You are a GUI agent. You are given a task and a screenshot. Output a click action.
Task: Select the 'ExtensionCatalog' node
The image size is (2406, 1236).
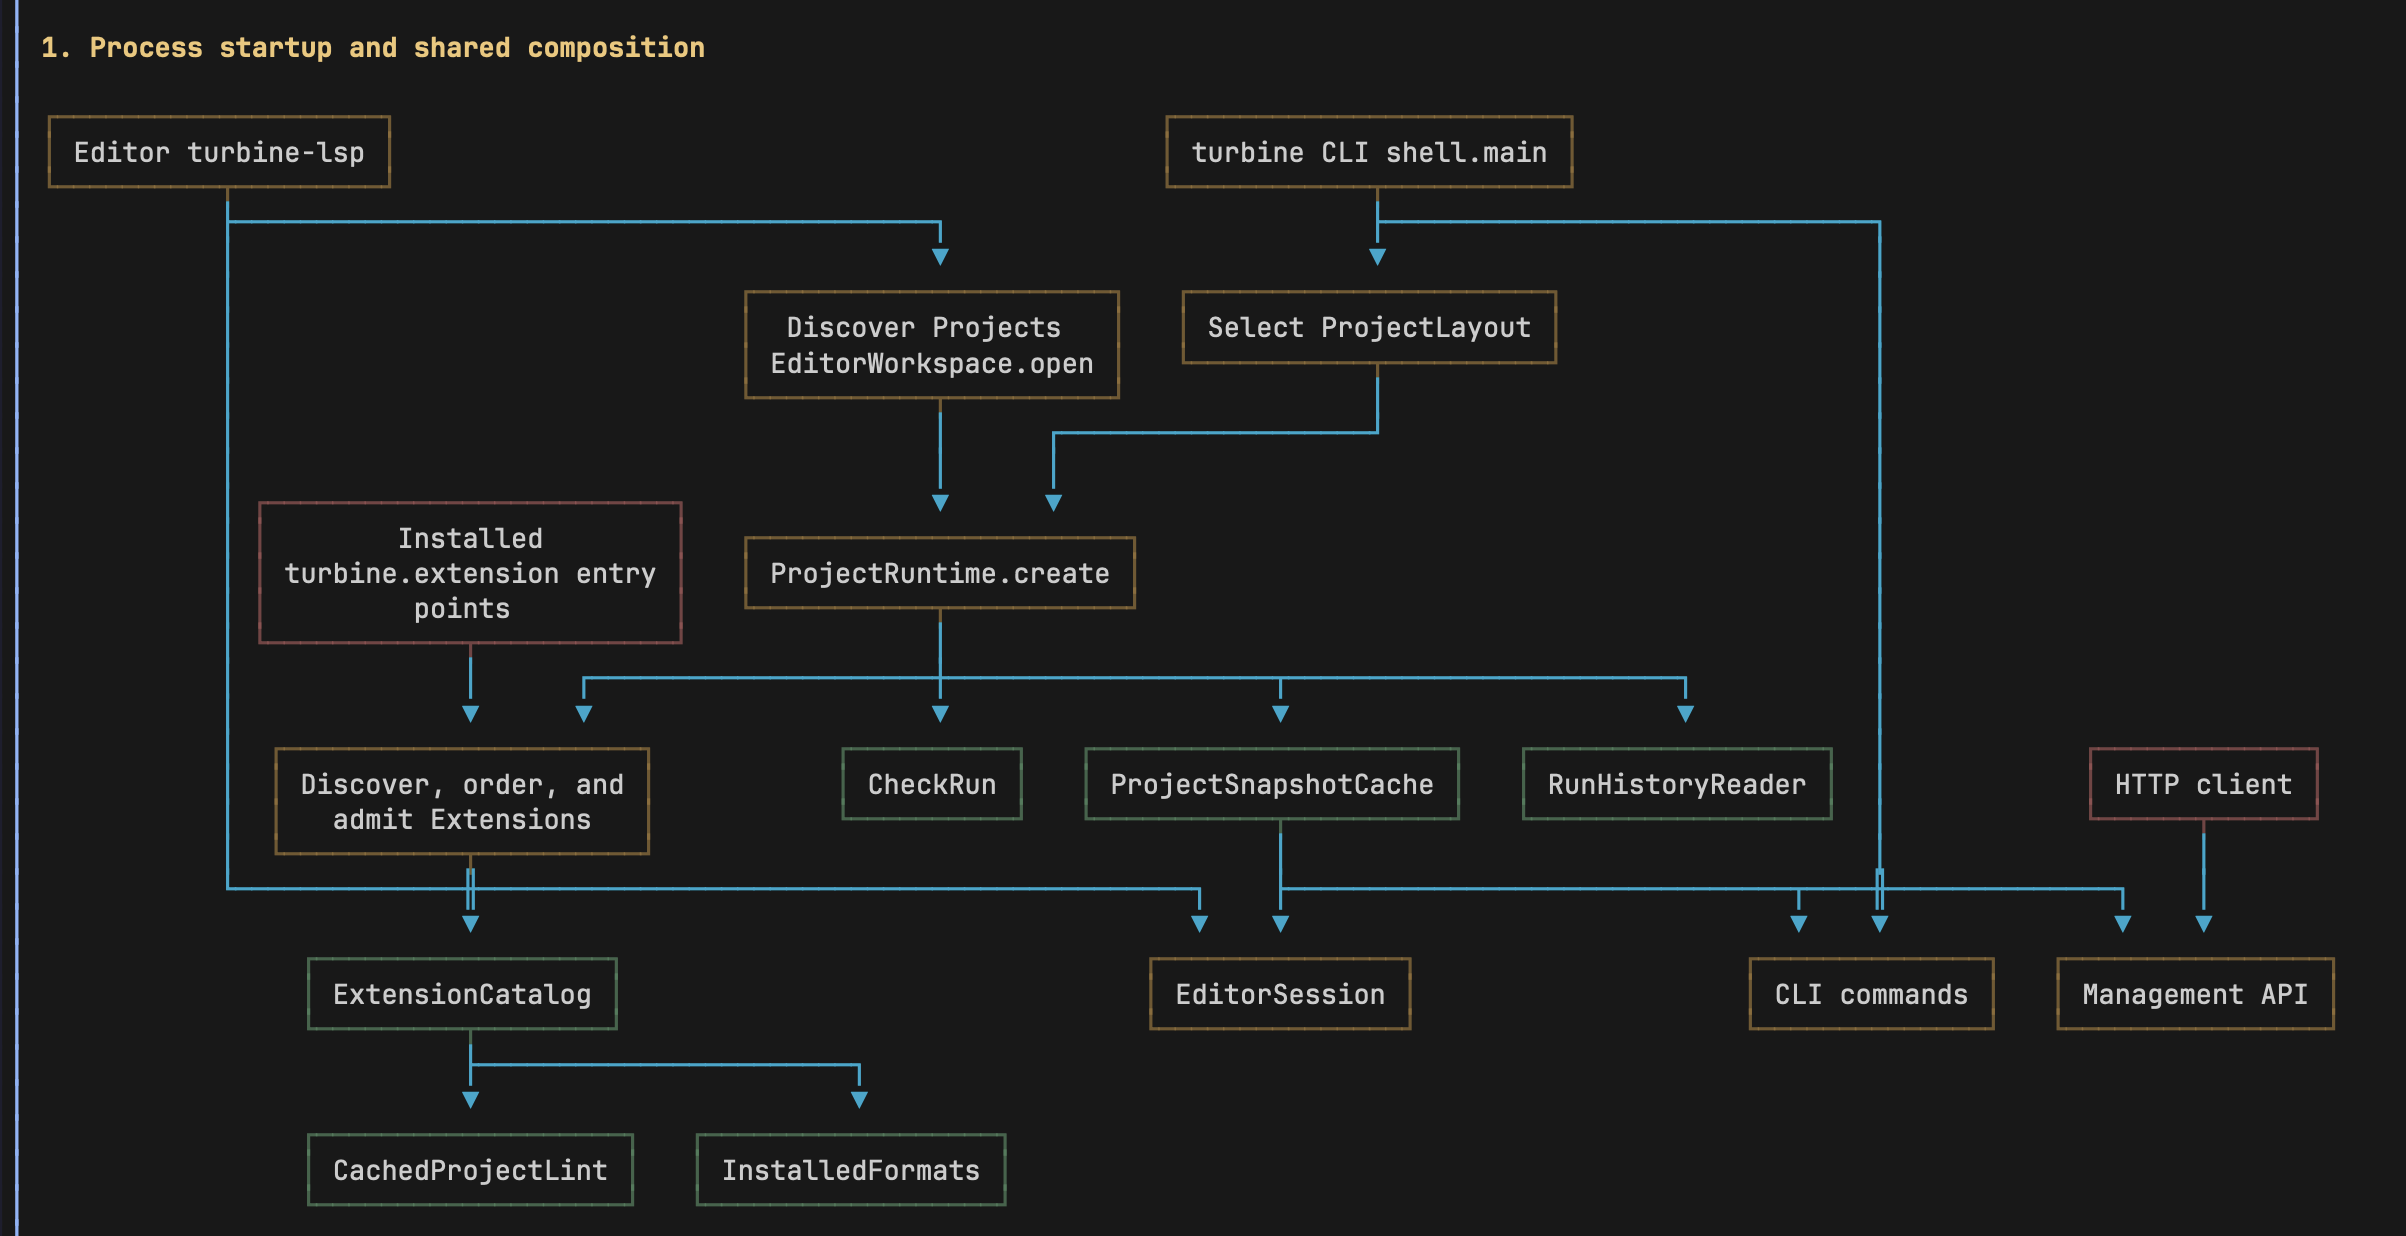pos(462,994)
